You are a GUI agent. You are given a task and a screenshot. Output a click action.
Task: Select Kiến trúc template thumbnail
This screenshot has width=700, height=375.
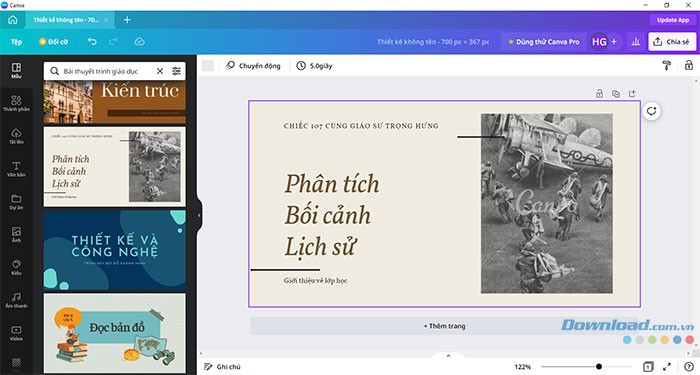[114, 102]
